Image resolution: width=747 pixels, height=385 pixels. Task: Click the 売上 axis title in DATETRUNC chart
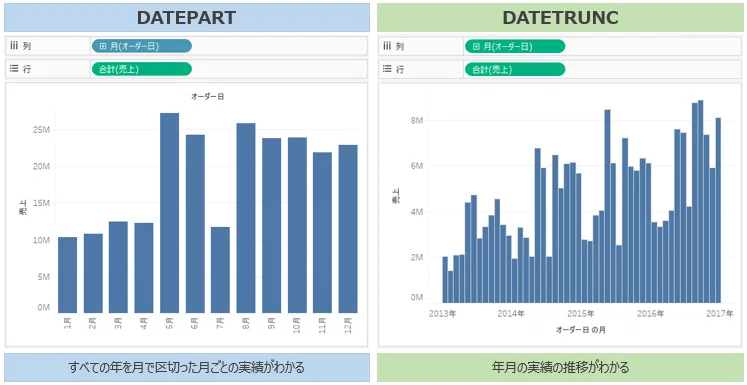point(395,197)
